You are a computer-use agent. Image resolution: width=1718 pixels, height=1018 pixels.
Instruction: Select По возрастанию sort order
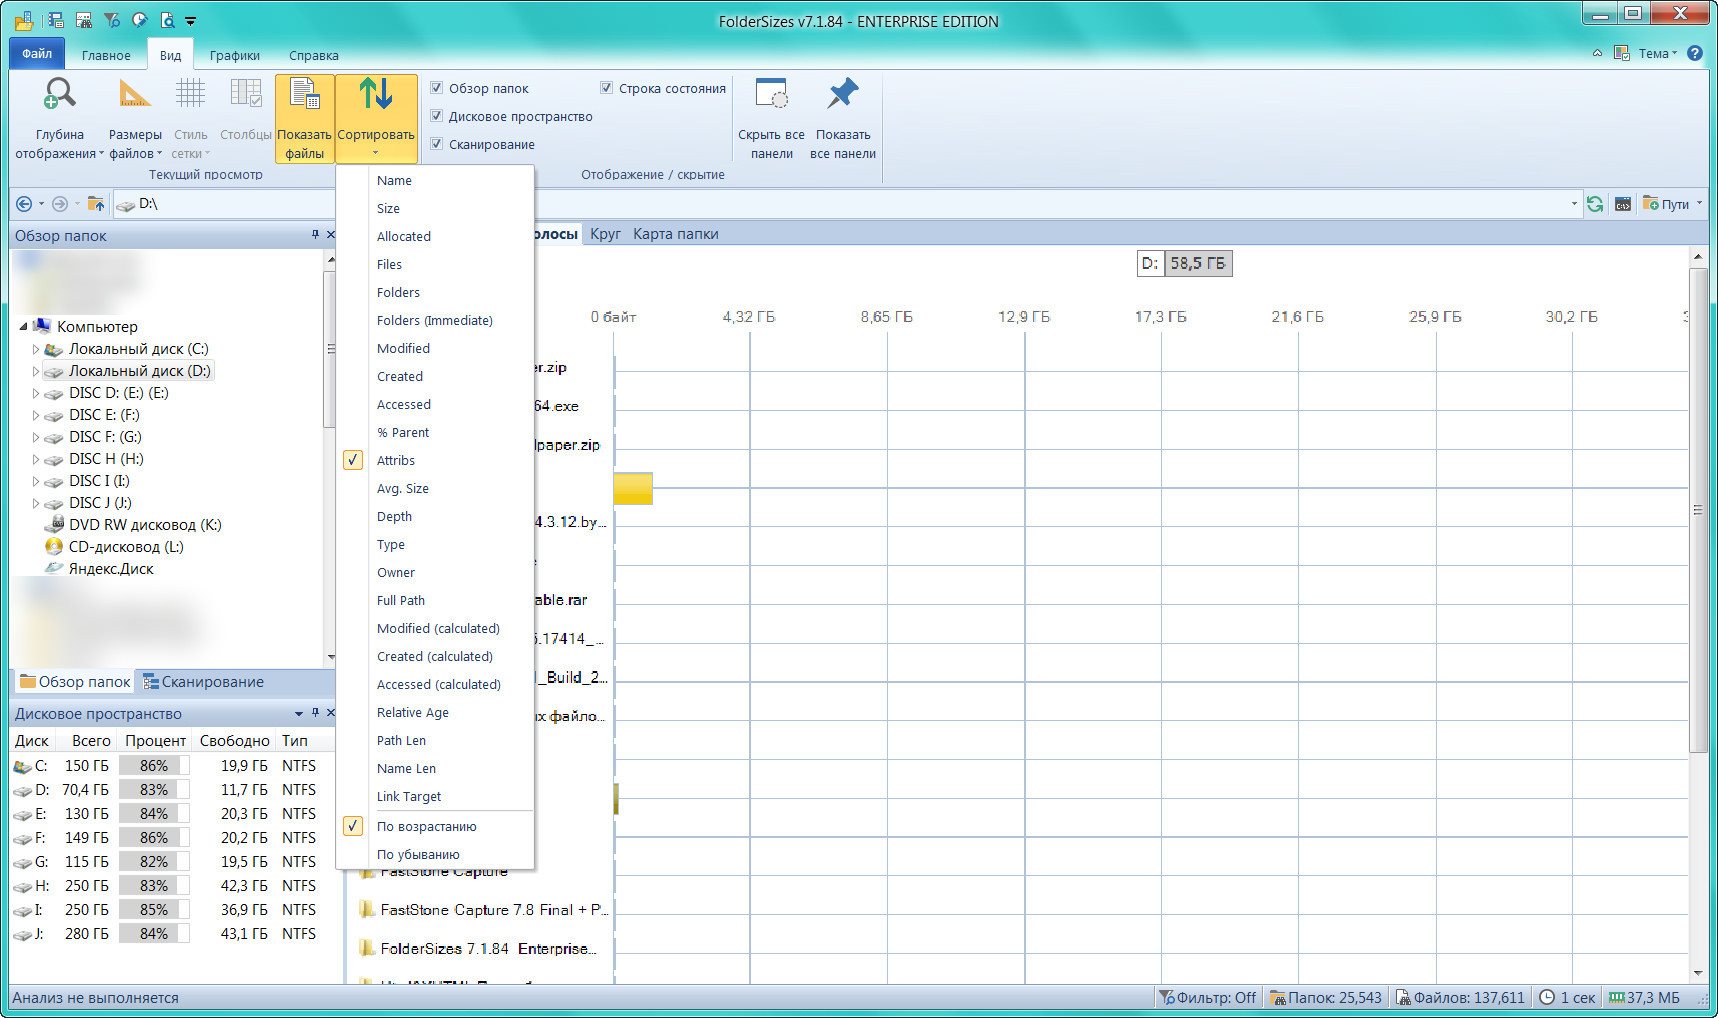435,826
